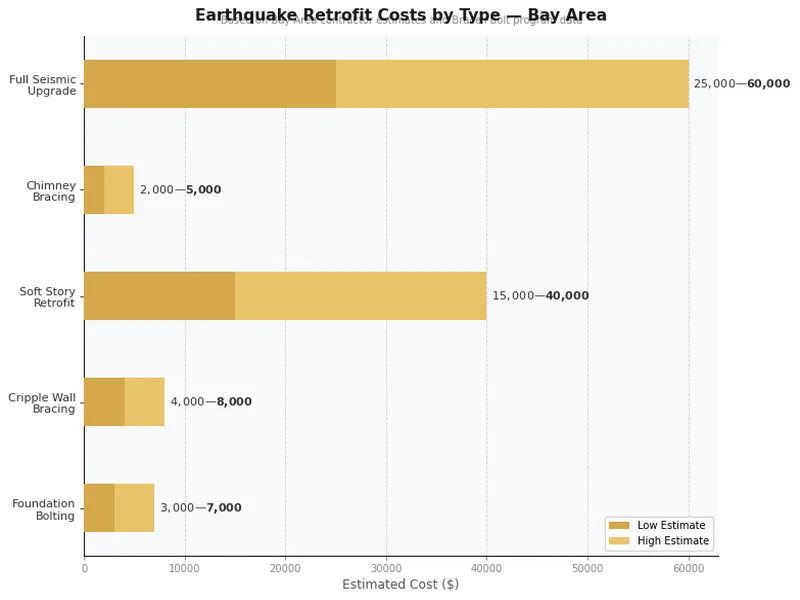
Task: Select the "Foundation Bolting" axis label
Action: point(43,509)
